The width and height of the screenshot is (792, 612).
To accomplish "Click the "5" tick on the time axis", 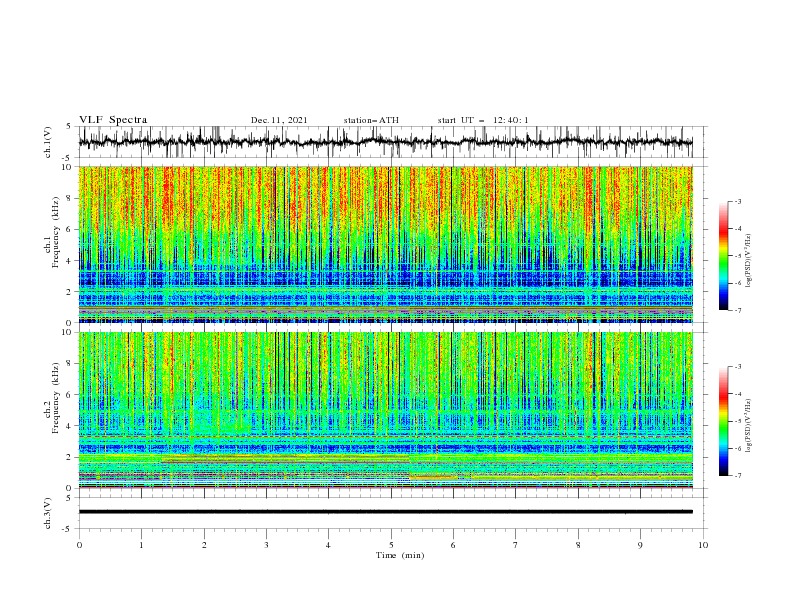I will pyautogui.click(x=391, y=545).
